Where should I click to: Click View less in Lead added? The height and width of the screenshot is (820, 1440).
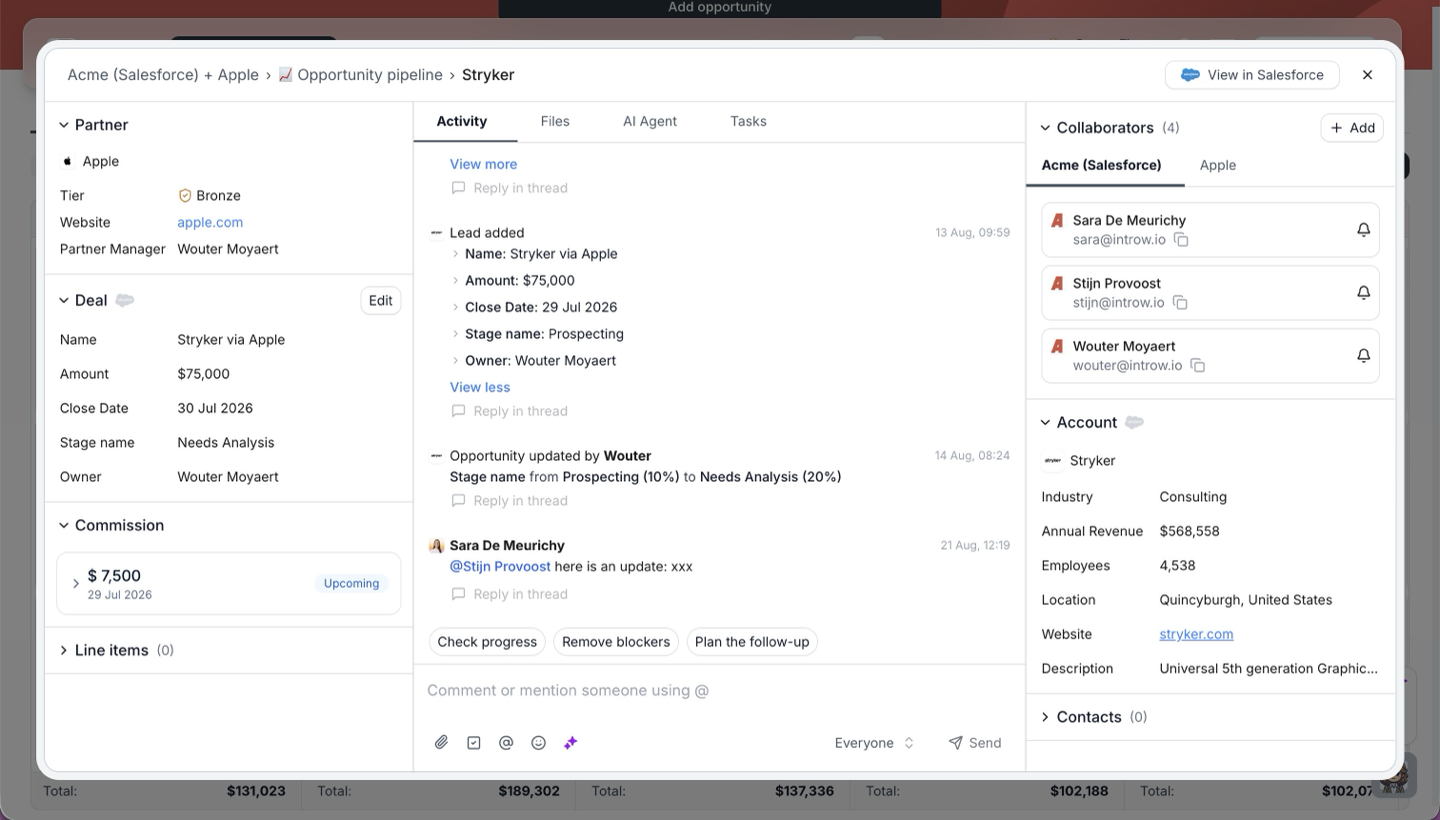480,387
